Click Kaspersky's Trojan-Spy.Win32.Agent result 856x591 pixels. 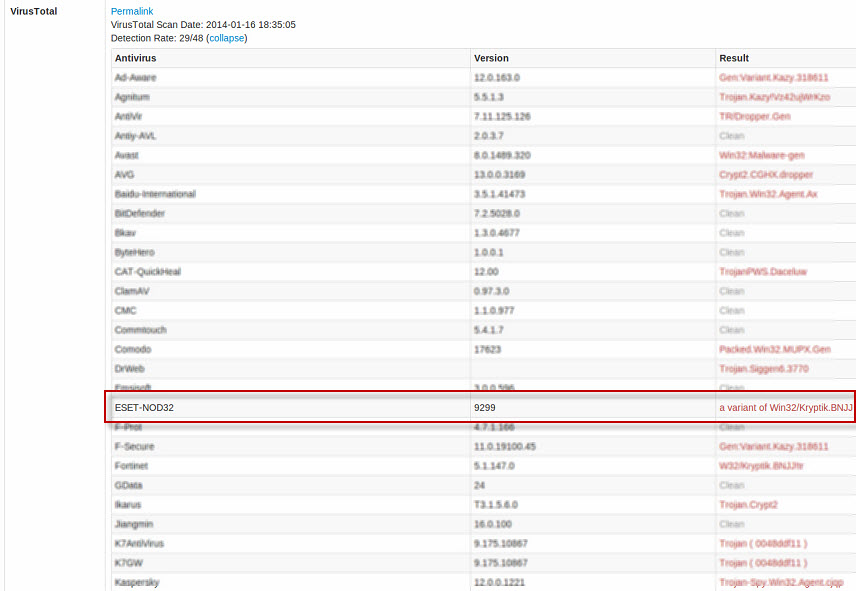781,582
